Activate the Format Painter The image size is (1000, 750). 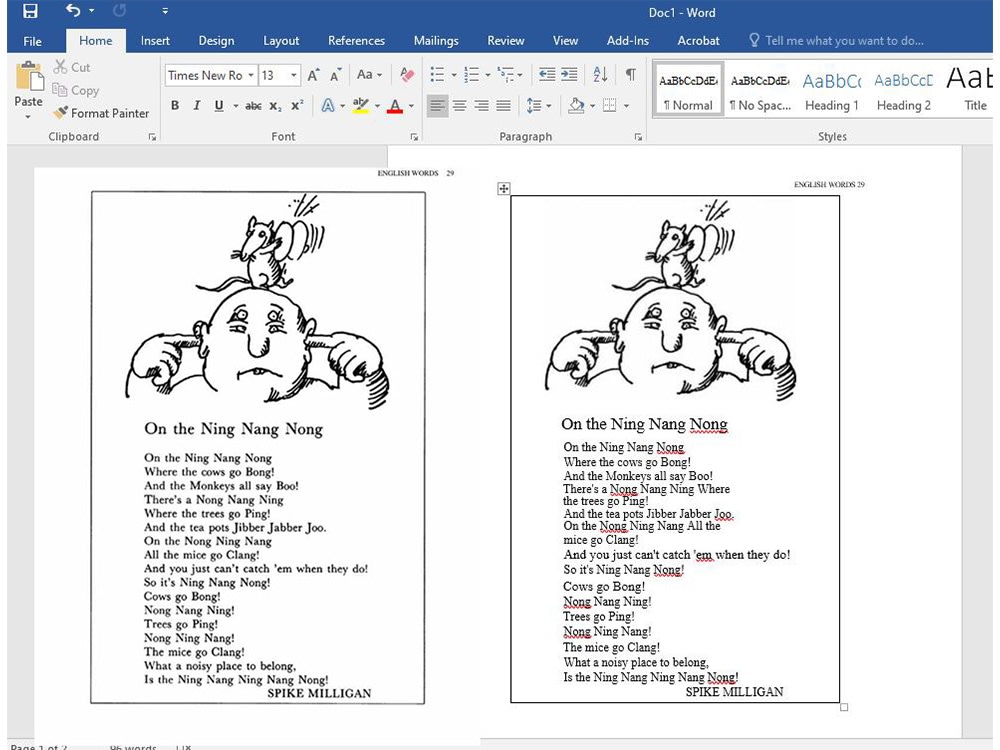(101, 113)
